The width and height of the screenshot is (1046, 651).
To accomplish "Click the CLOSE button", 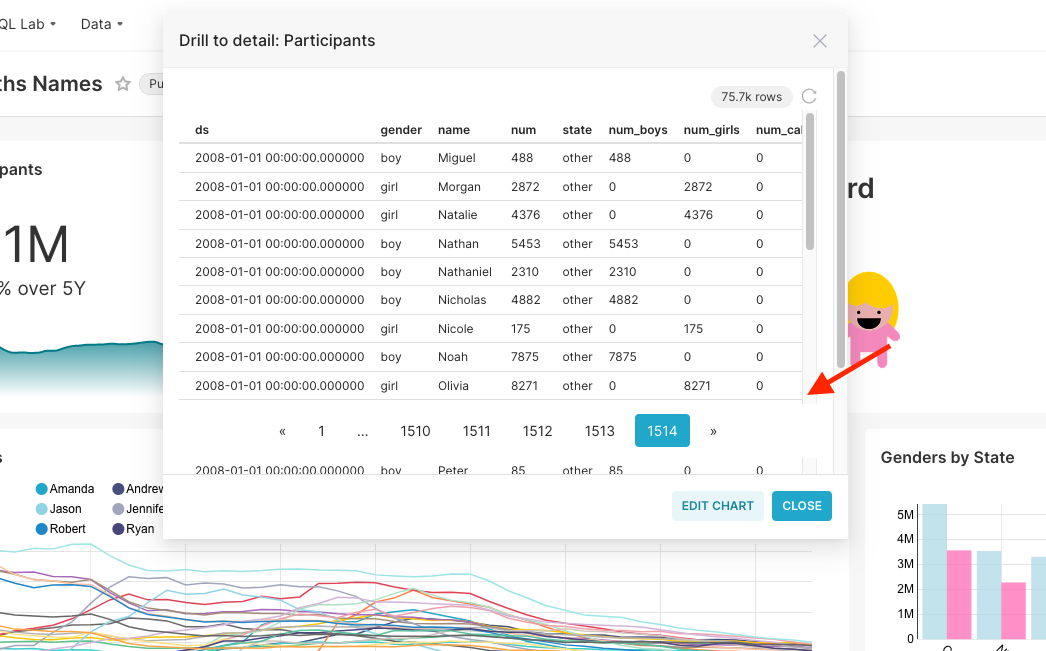I will click(x=802, y=506).
